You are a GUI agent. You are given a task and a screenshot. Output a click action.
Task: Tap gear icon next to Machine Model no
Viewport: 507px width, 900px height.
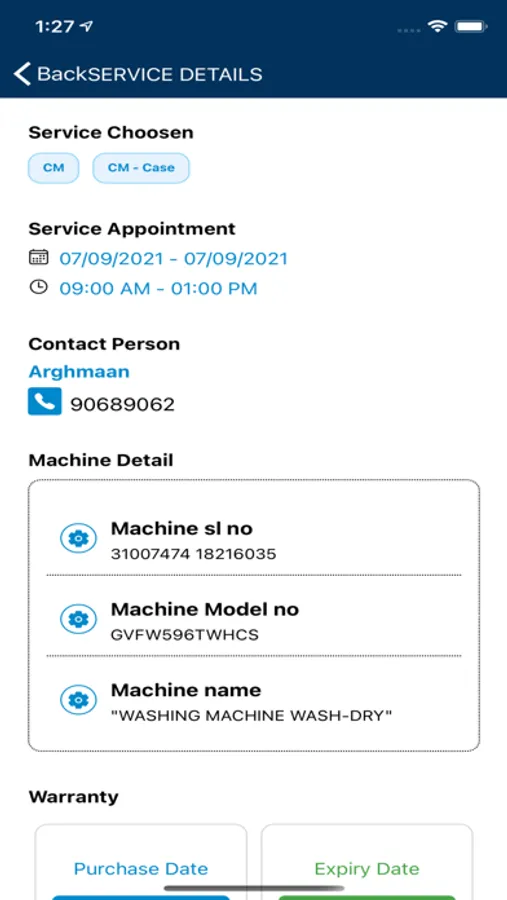[79, 619]
